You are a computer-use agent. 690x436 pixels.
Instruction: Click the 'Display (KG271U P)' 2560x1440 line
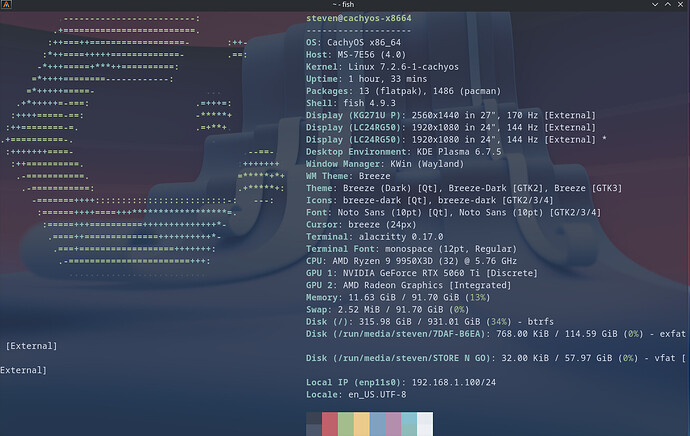click(x=451, y=115)
